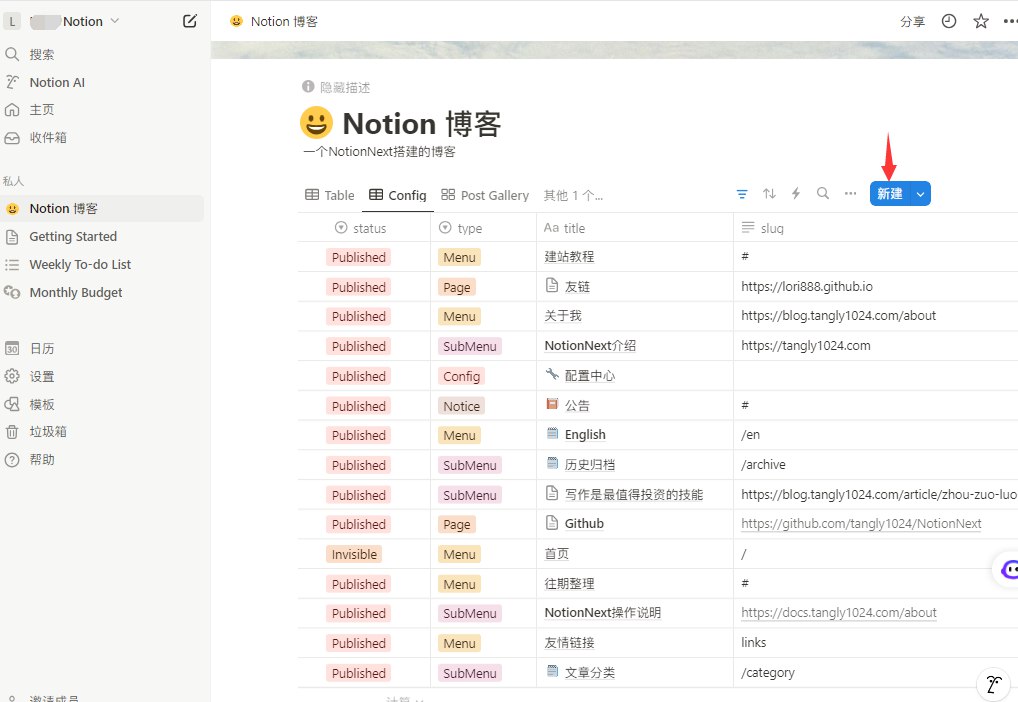This screenshot has height=702, width=1018.
Task: Expand the 新建 dropdown arrow
Action: pyautogui.click(x=921, y=194)
